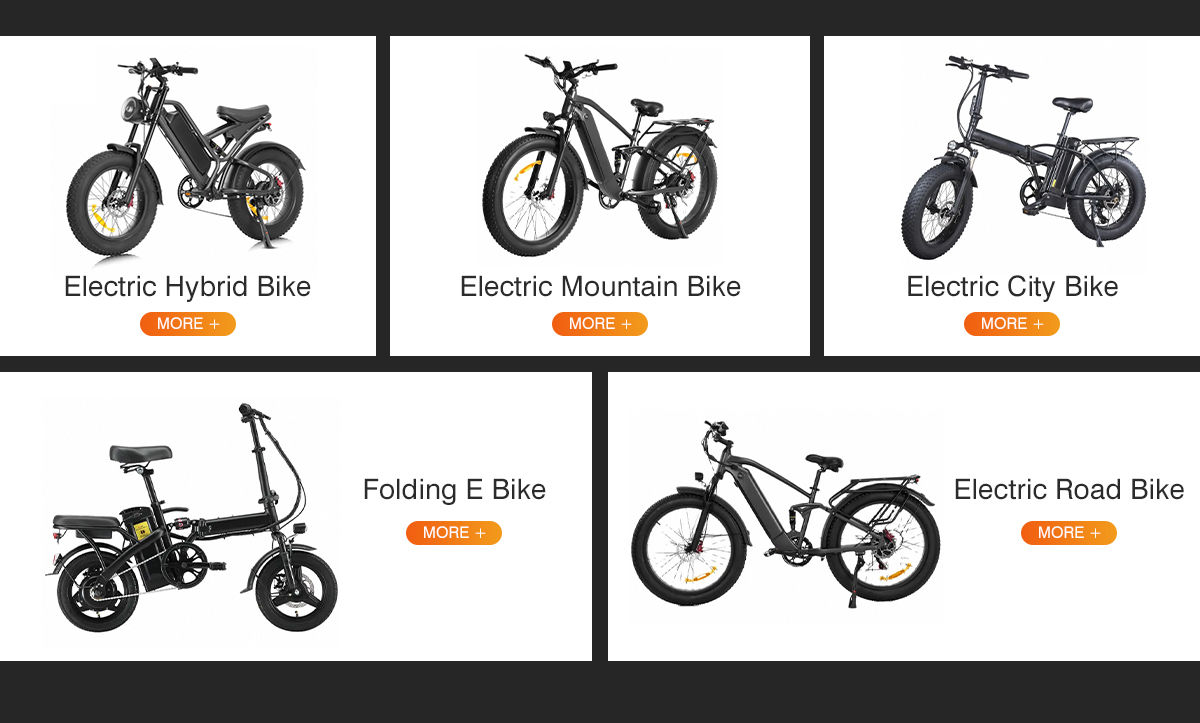Select the Electric City Bike title
The image size is (1200, 723).
(1012, 287)
